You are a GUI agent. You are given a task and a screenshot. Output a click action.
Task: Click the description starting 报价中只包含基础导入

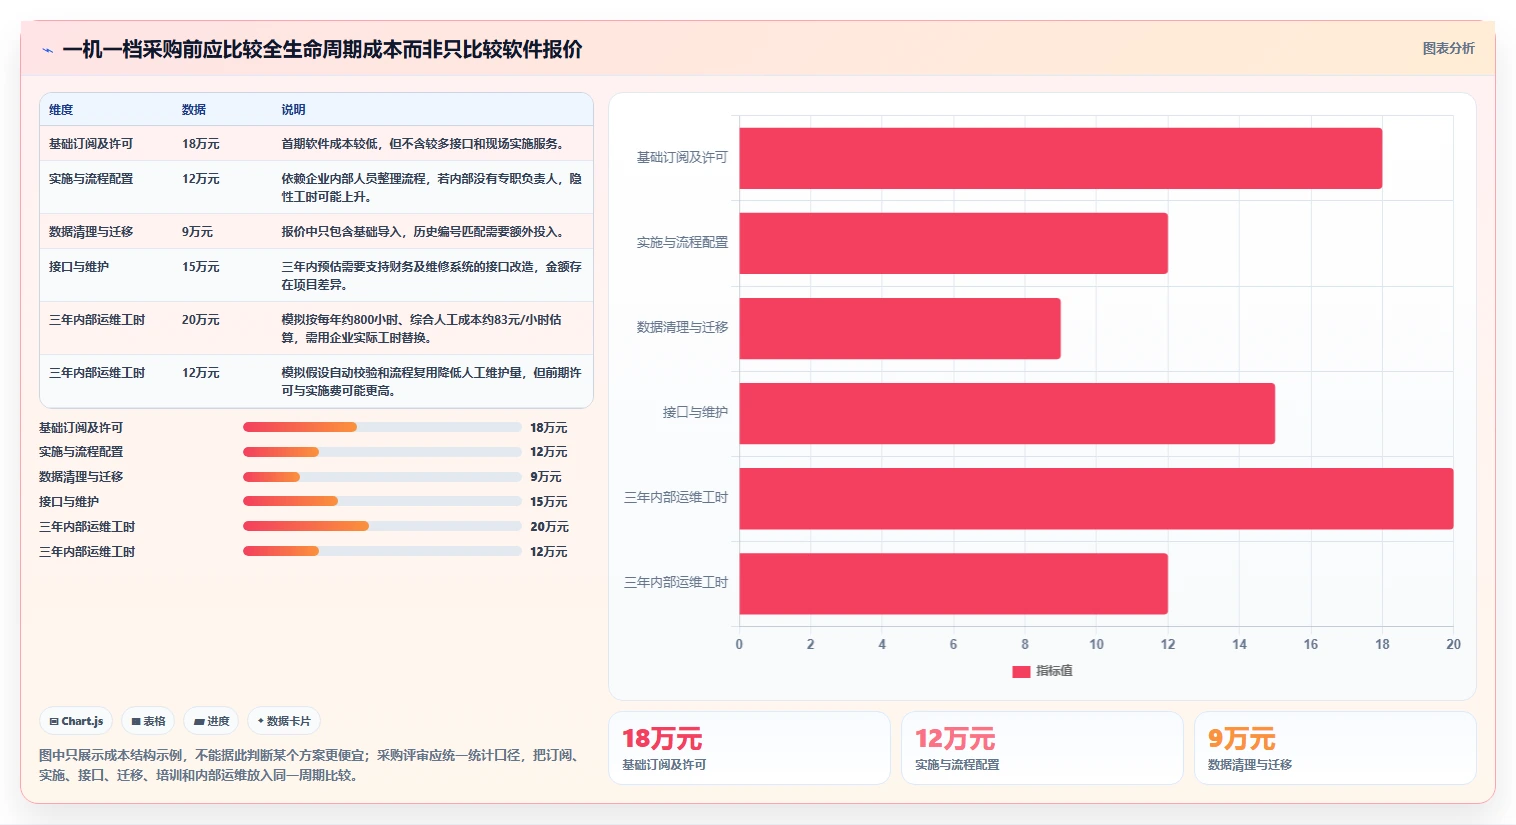point(424,232)
